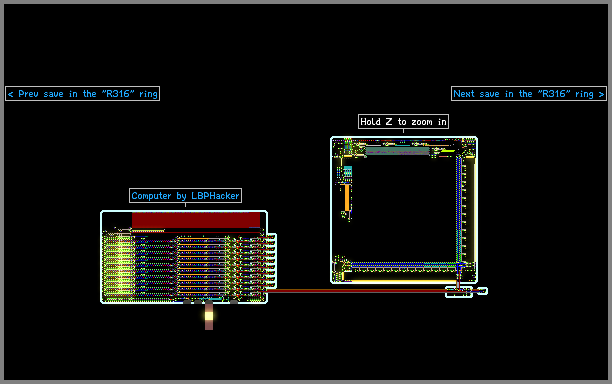Go to previous save in R316 ring
The height and width of the screenshot is (384, 612).
click(x=82, y=94)
